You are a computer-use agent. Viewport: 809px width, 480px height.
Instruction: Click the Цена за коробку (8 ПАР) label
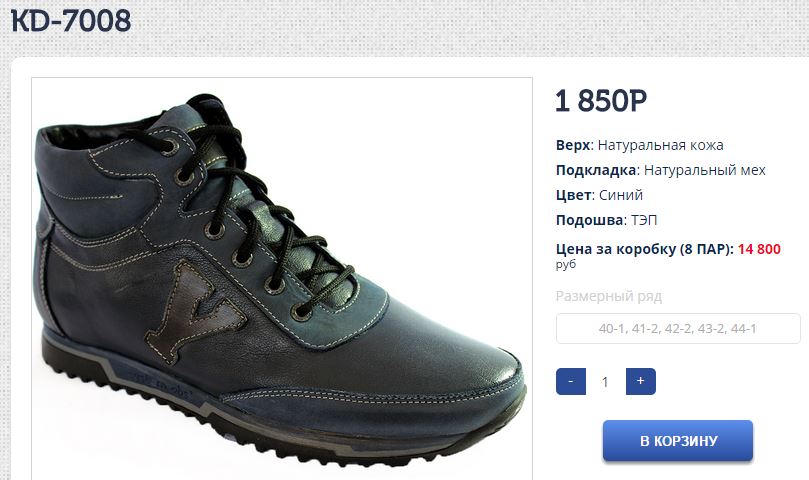pyautogui.click(x=645, y=249)
